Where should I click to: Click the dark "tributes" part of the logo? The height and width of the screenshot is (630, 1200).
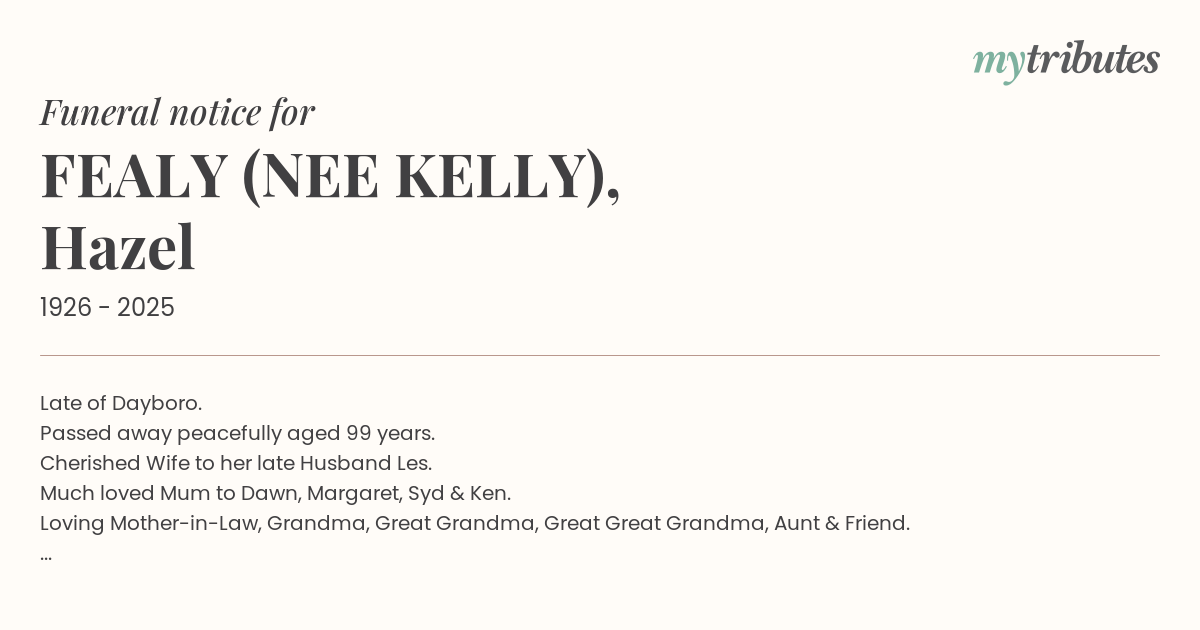click(x=1092, y=60)
